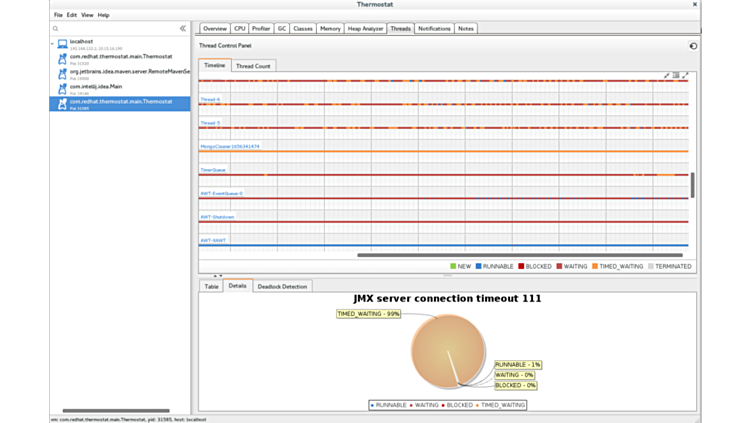
Task: Click the split pane collapse arrows
Action: (215, 276)
